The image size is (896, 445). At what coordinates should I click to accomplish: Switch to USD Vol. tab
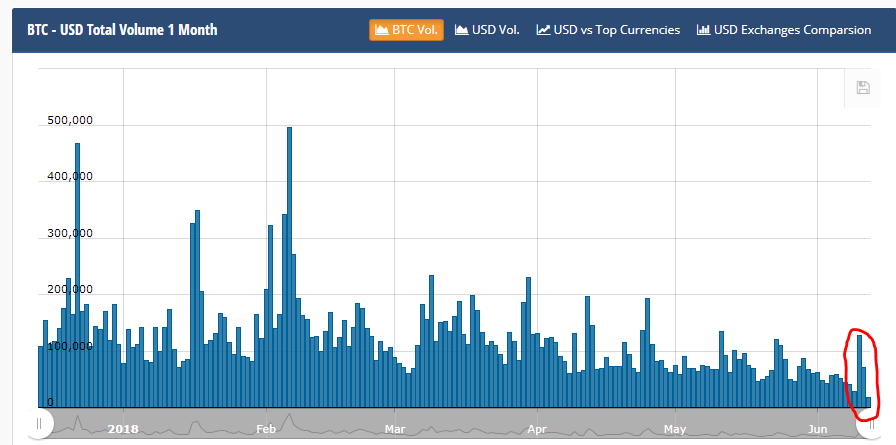tap(487, 30)
